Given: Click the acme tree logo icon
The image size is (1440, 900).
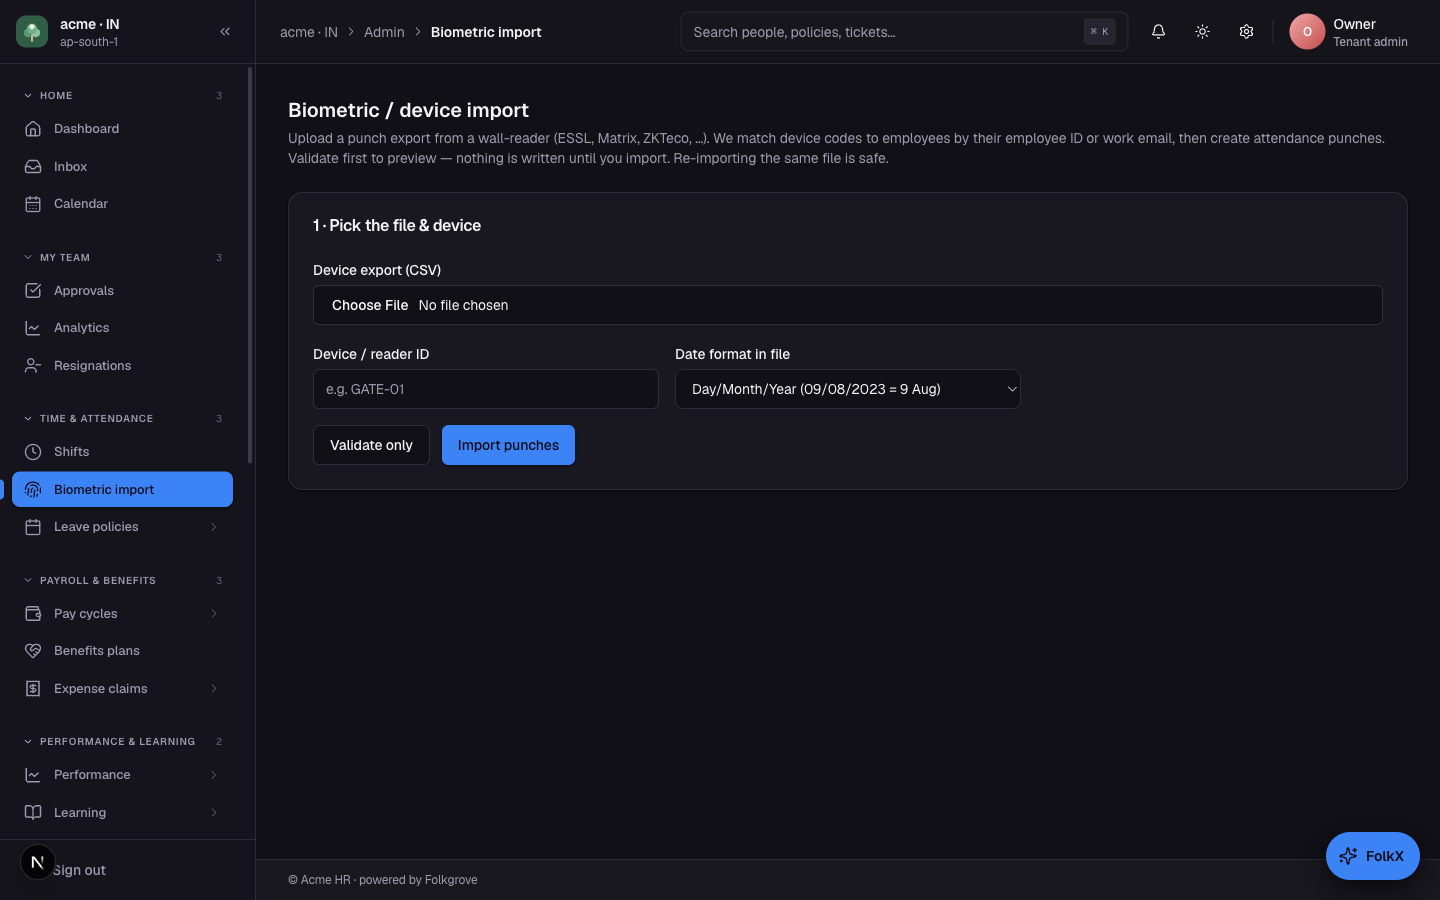Looking at the screenshot, I should [x=32, y=32].
